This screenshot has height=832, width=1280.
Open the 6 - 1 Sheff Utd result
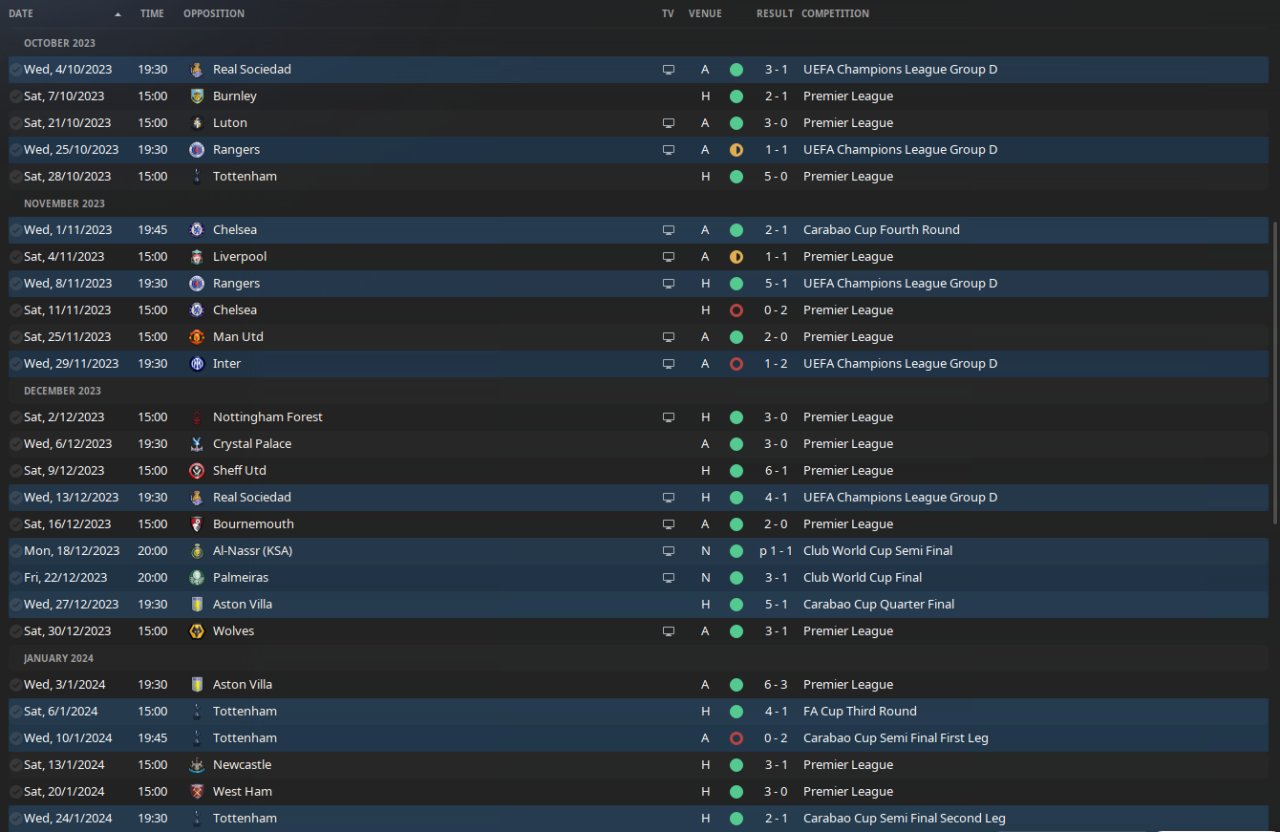point(775,471)
